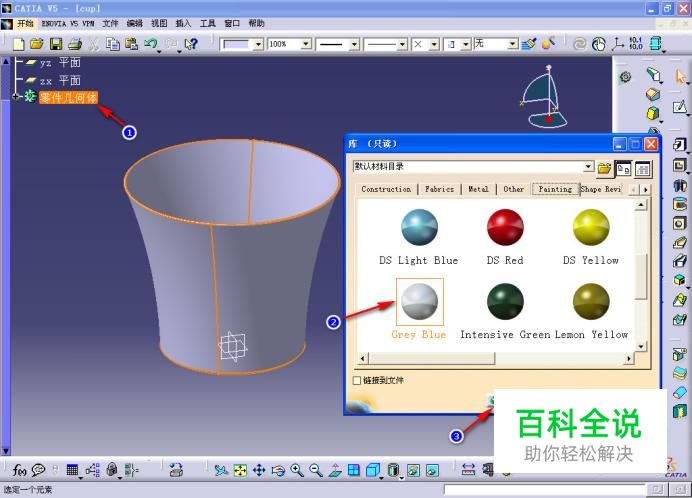Open the 默认材料目录 catalog dropdown
The image size is (692, 498).
coord(588,166)
